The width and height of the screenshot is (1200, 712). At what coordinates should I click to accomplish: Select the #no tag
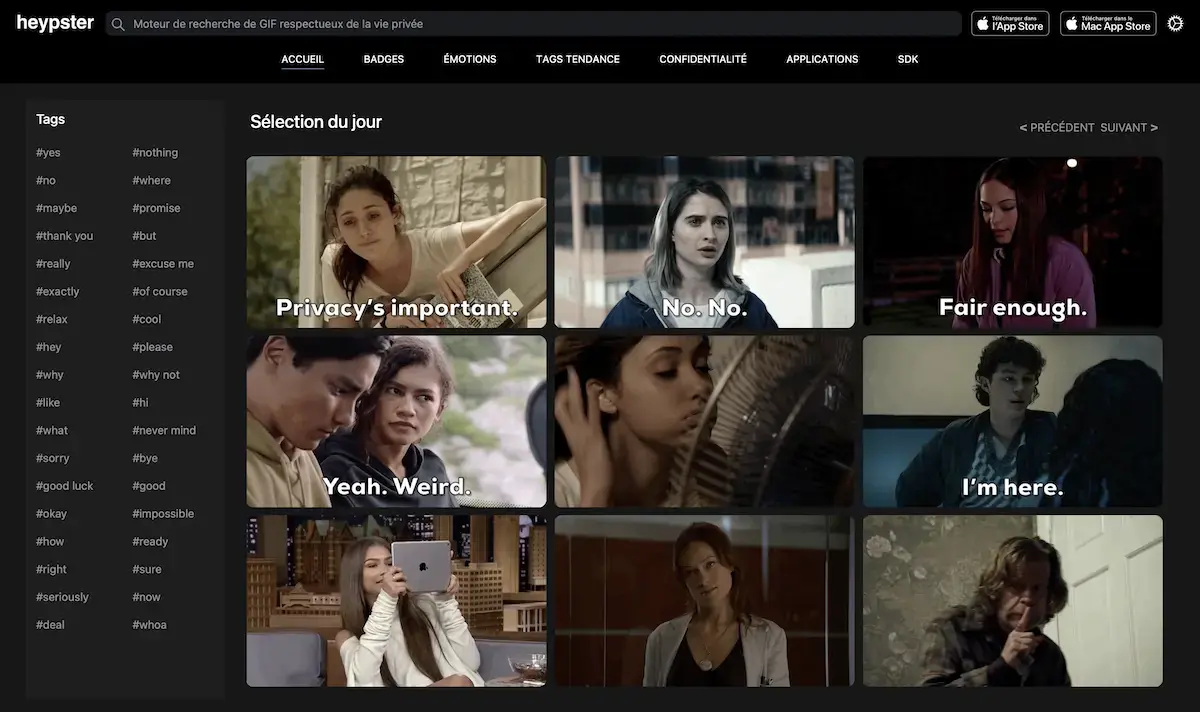click(x=46, y=181)
